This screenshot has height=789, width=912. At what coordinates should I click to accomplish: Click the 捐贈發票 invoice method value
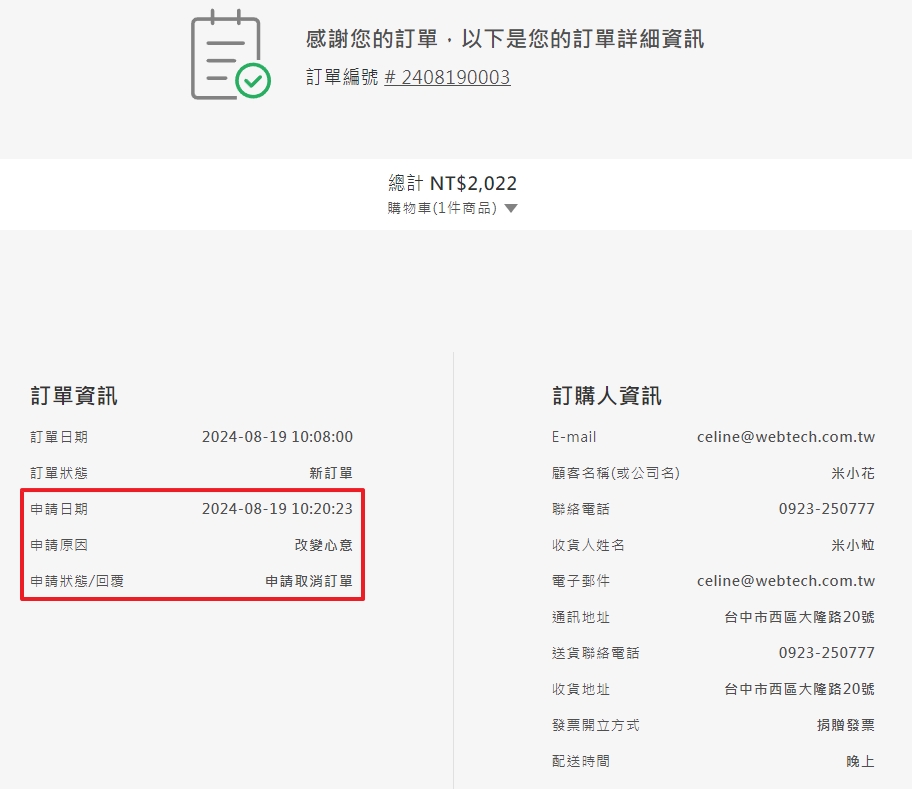point(845,725)
